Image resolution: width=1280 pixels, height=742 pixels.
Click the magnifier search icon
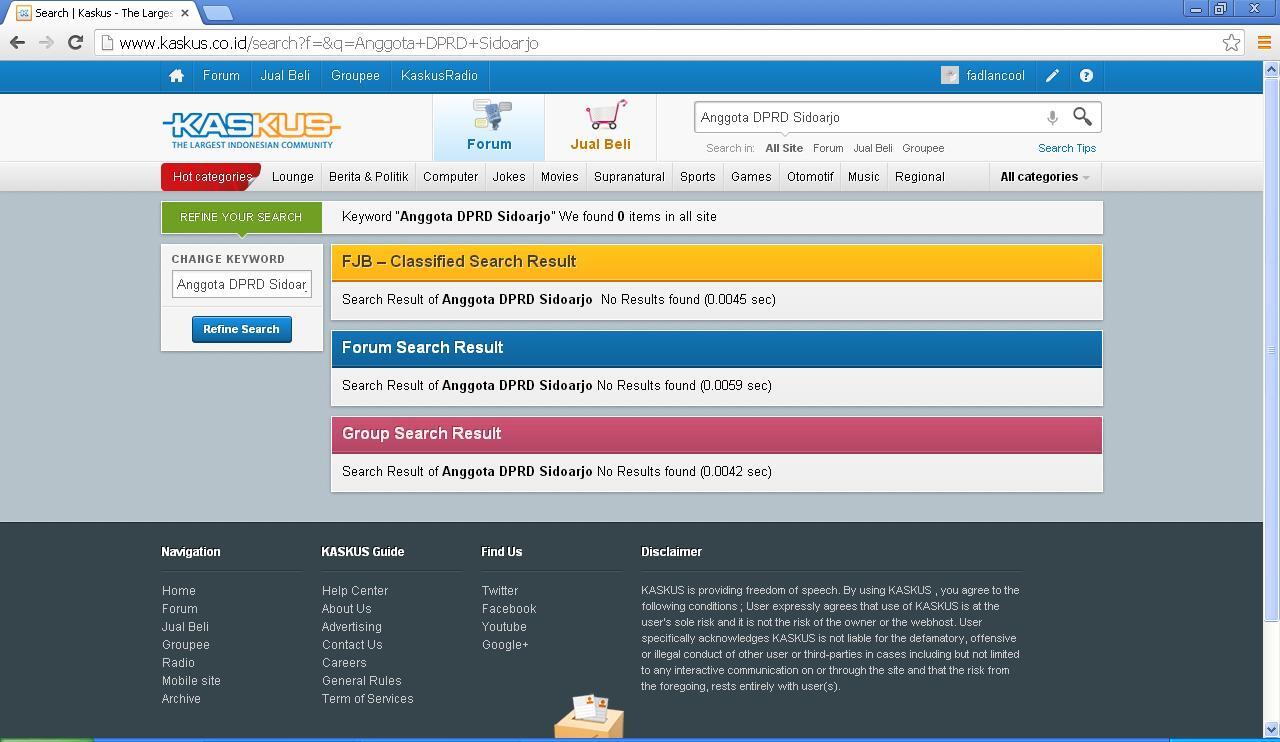click(1082, 117)
